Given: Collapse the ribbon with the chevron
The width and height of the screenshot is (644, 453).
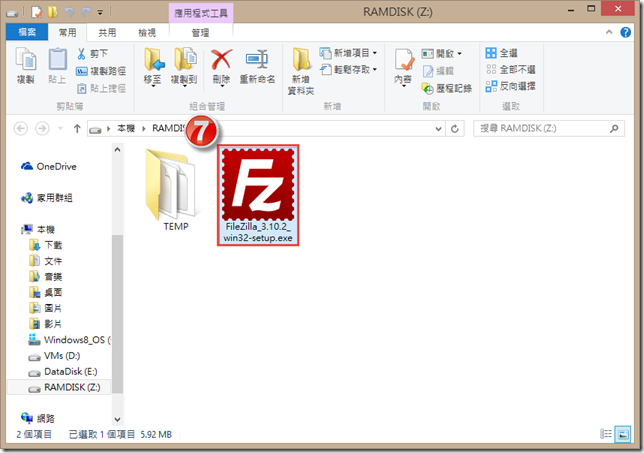Looking at the screenshot, I should tap(609, 32).
